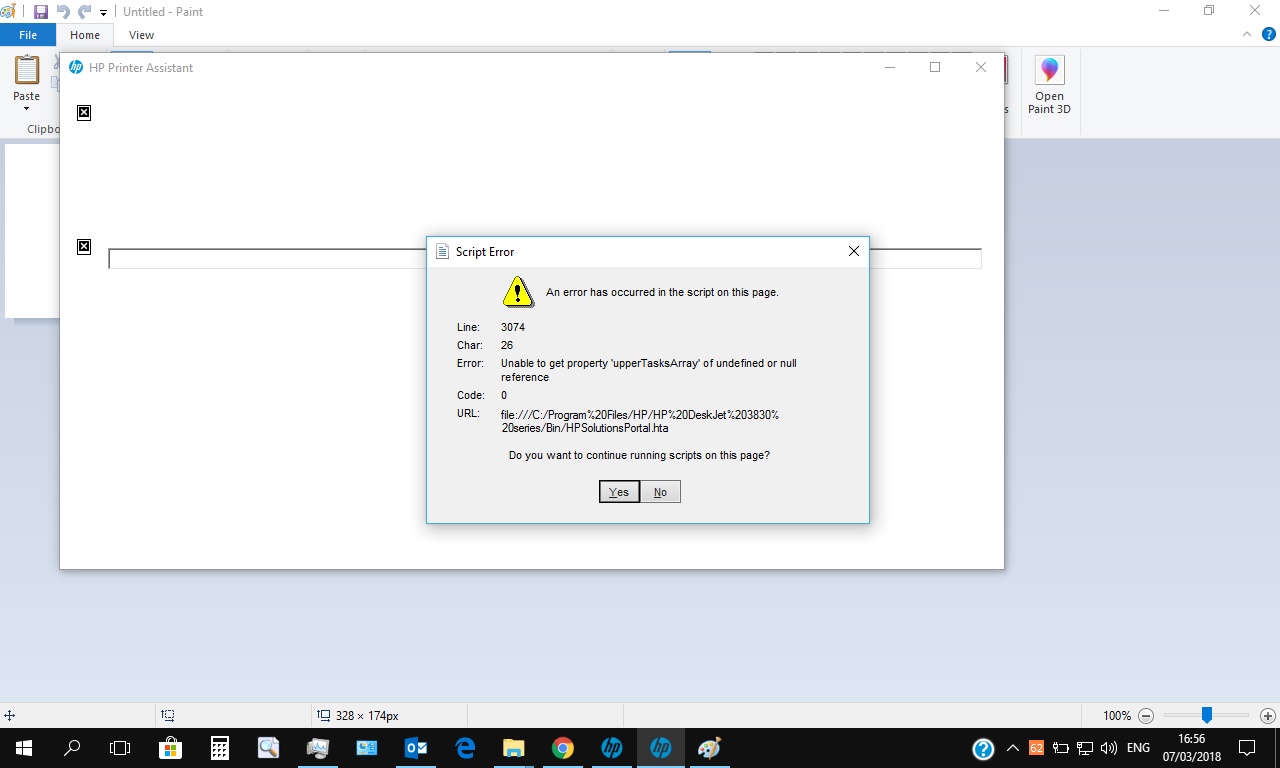The width and height of the screenshot is (1280, 768).
Task: Minimize the Paint window
Action: (1164, 11)
